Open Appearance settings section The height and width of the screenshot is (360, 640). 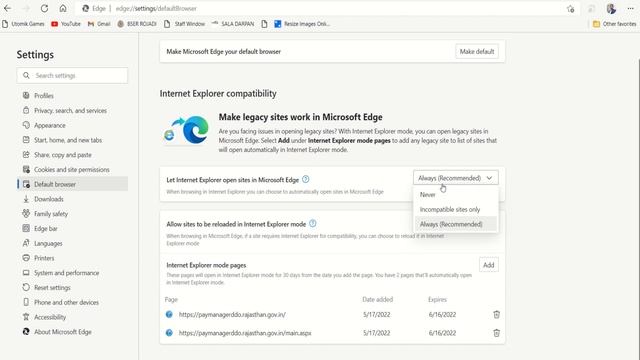point(72,125)
